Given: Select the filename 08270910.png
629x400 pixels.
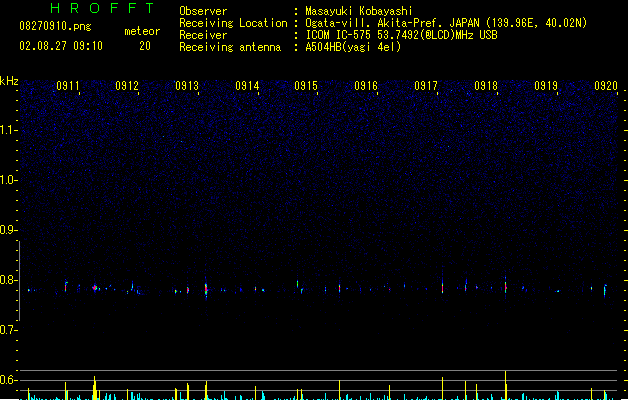Looking at the screenshot, I should (55, 26).
